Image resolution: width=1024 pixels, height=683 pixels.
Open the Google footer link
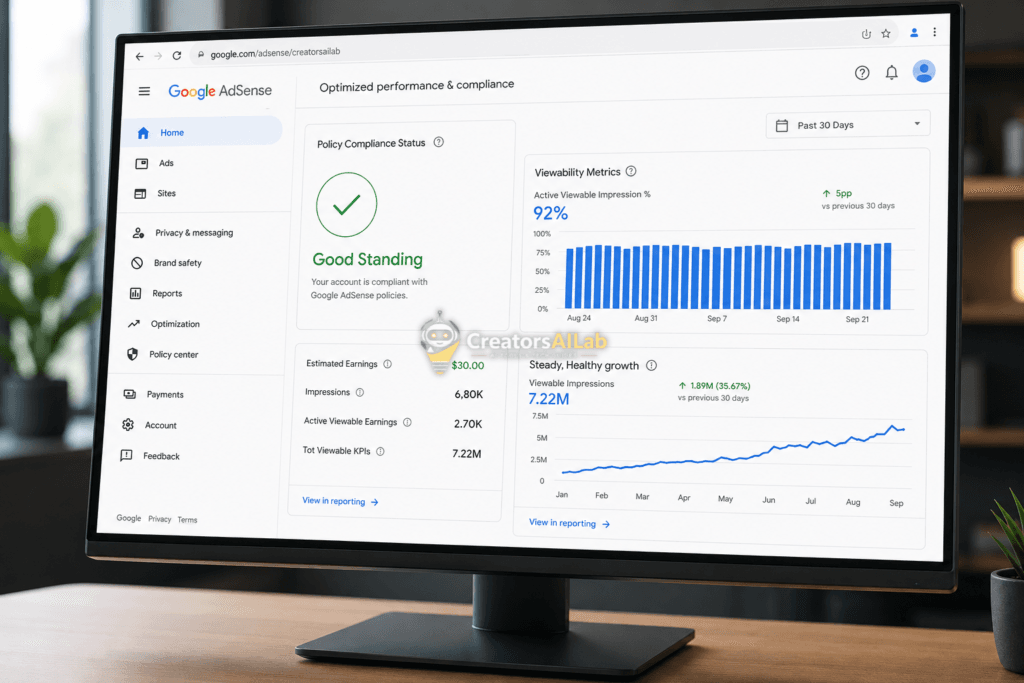tap(129, 518)
